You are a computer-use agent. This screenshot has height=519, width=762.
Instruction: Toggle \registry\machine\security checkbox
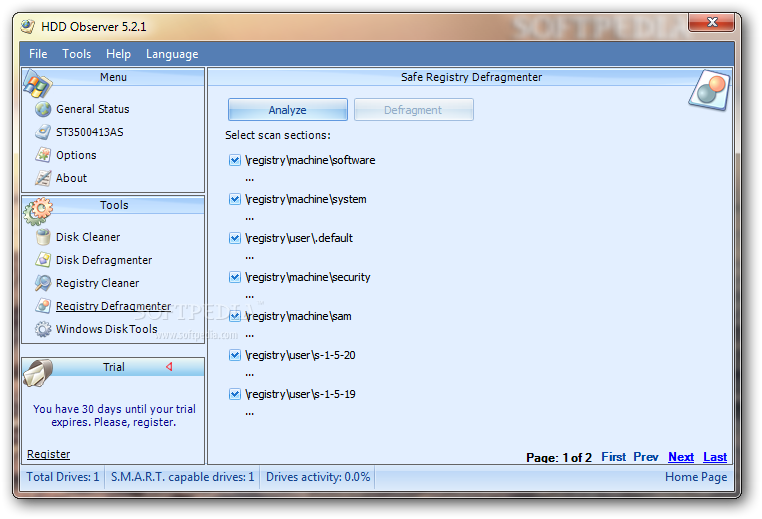[x=235, y=277]
